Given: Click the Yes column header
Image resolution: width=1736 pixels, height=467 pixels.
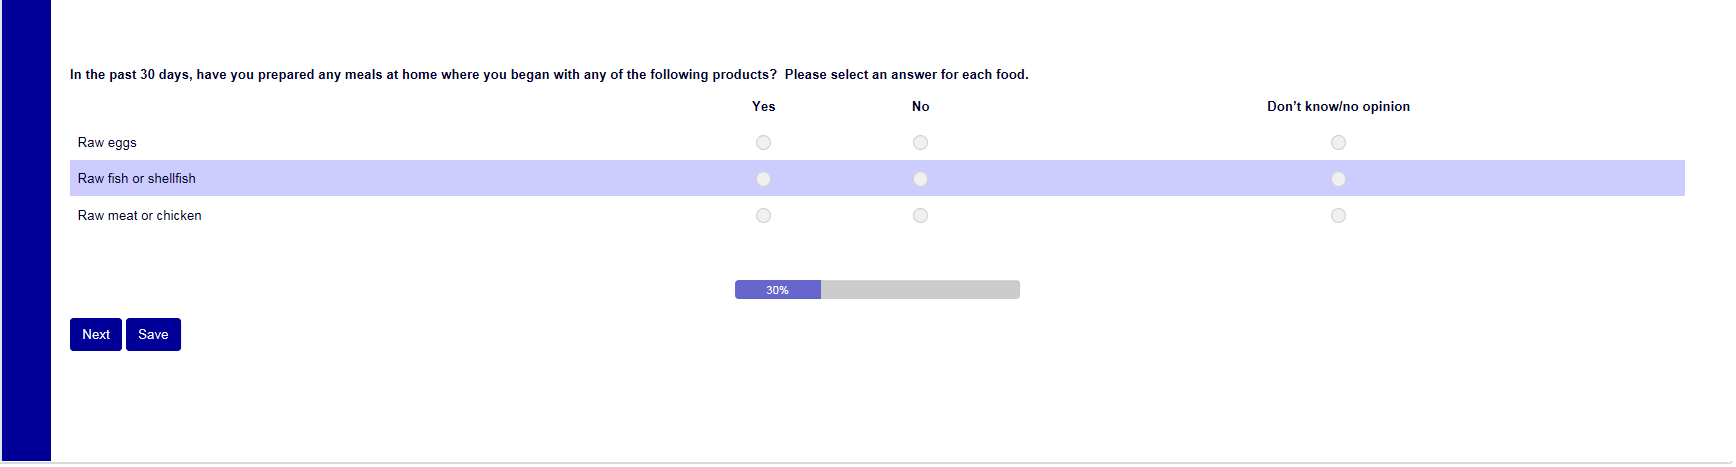Looking at the screenshot, I should point(763,107).
